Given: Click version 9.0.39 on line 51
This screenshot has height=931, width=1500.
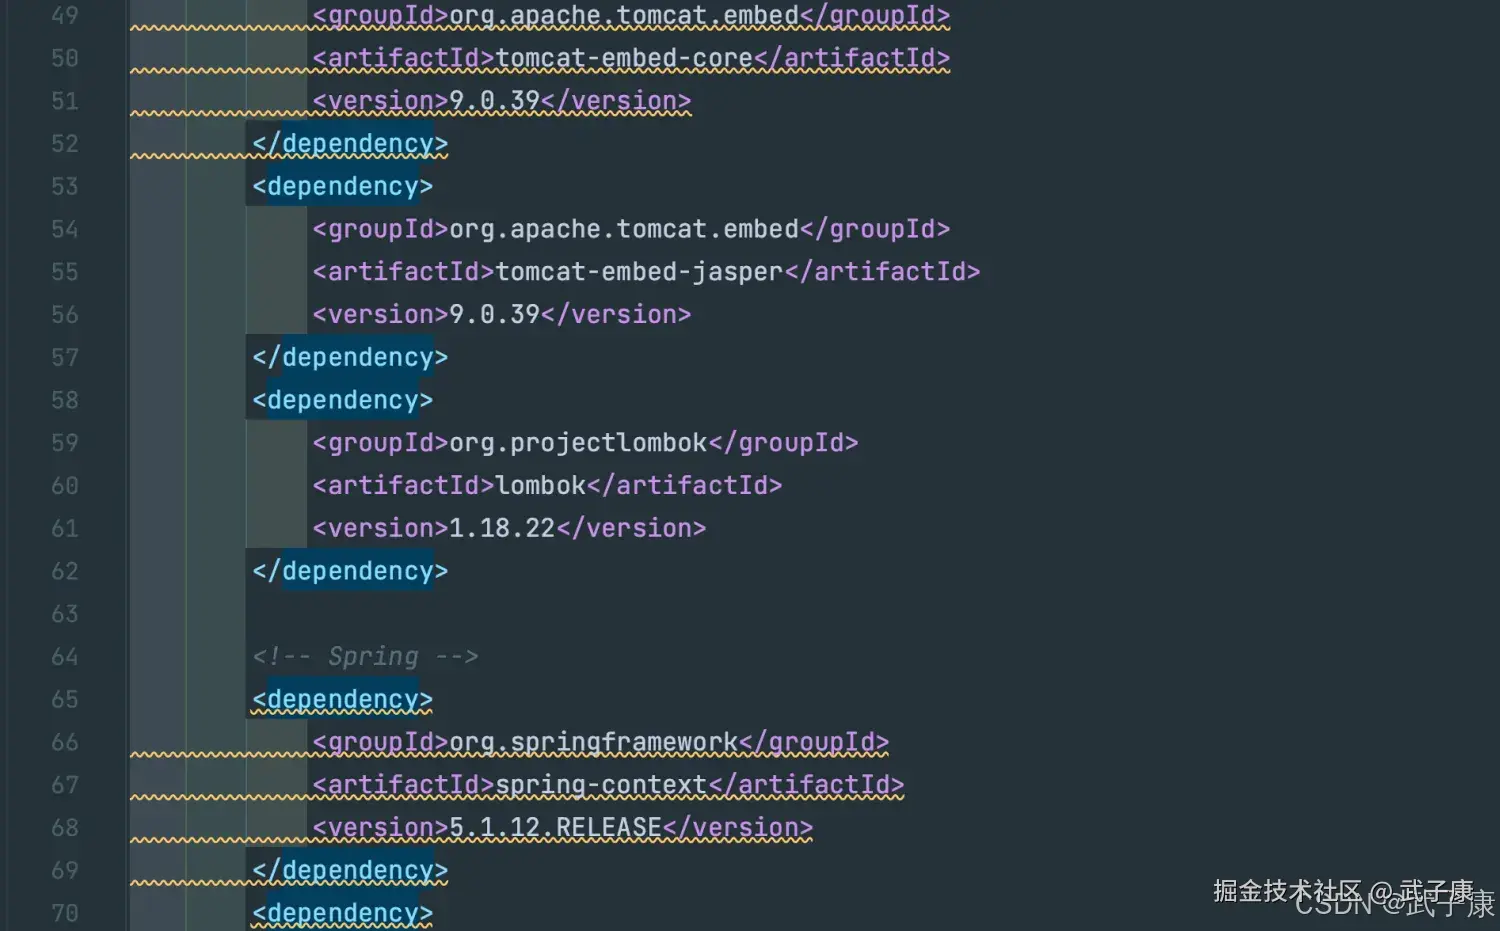Looking at the screenshot, I should 502,102.
